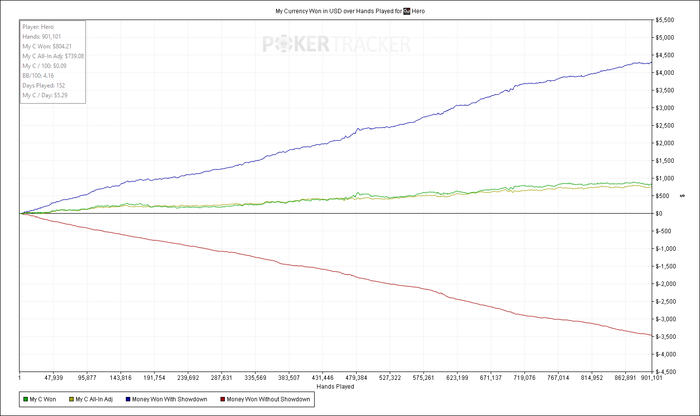Select the 'My C All-In Adj' legend label
This screenshot has height=416, width=700.
[x=94, y=399]
